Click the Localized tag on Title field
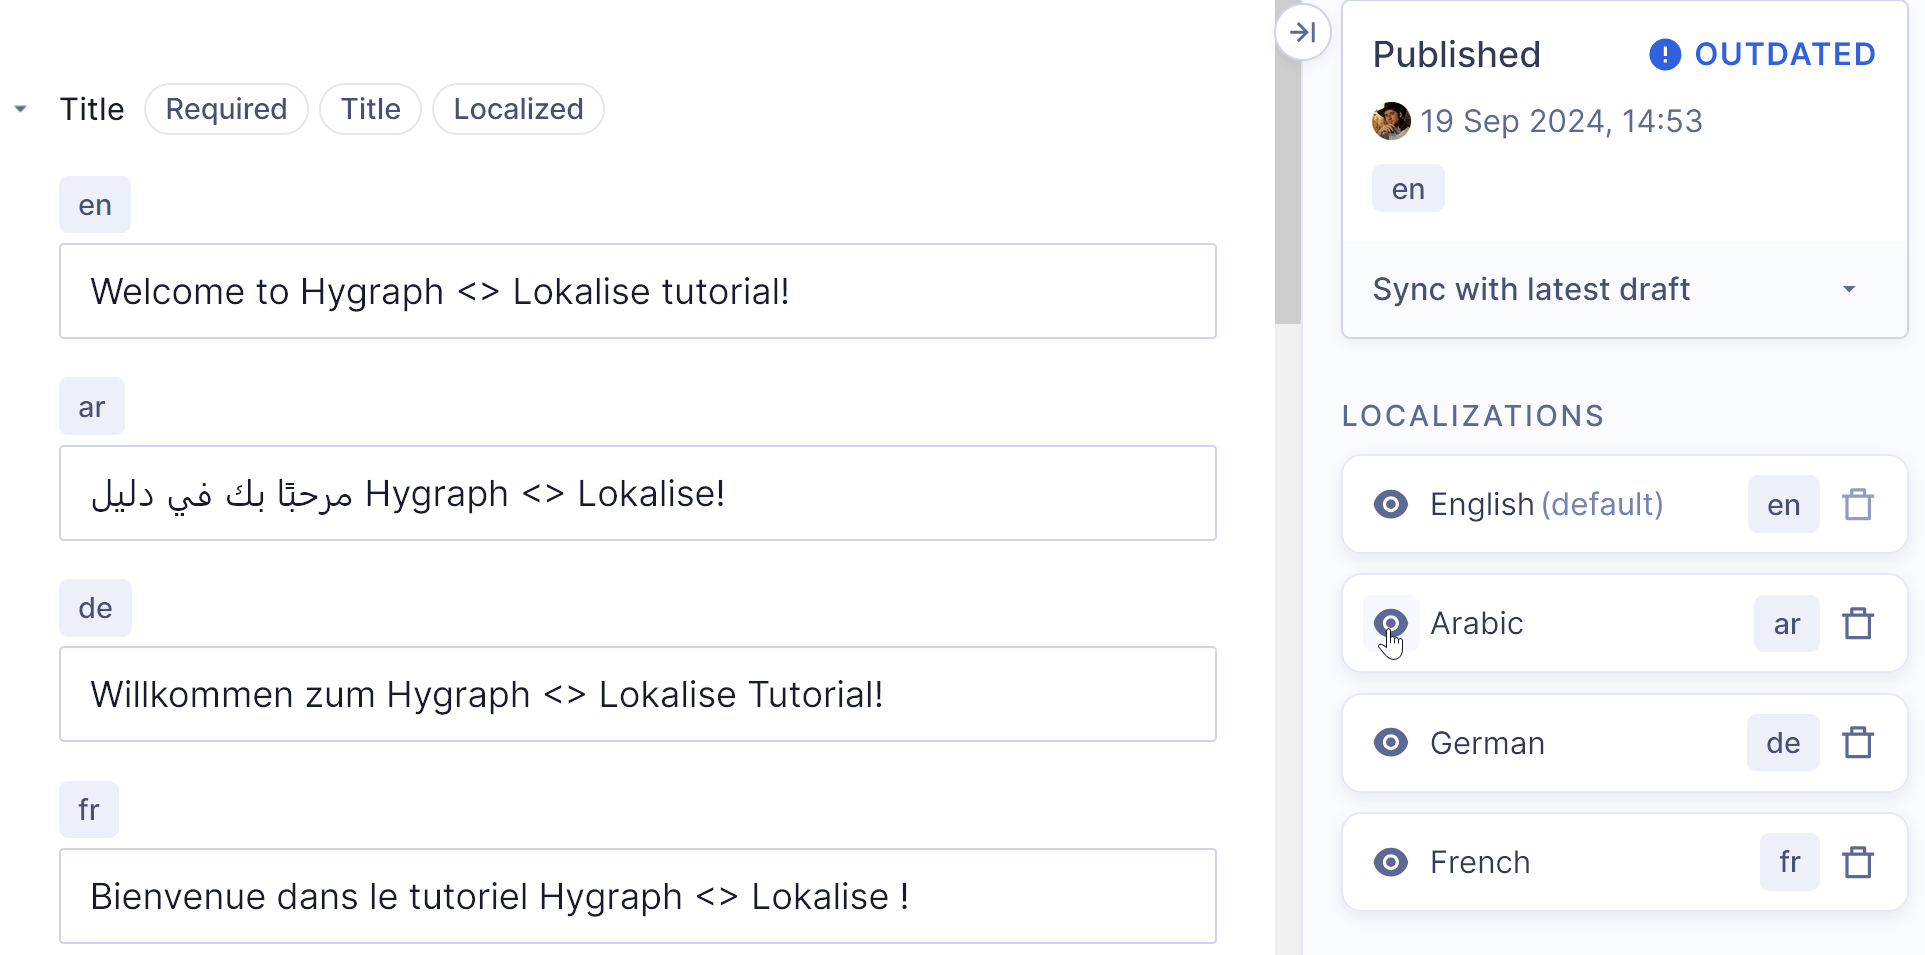This screenshot has height=955, width=1925. pos(517,109)
